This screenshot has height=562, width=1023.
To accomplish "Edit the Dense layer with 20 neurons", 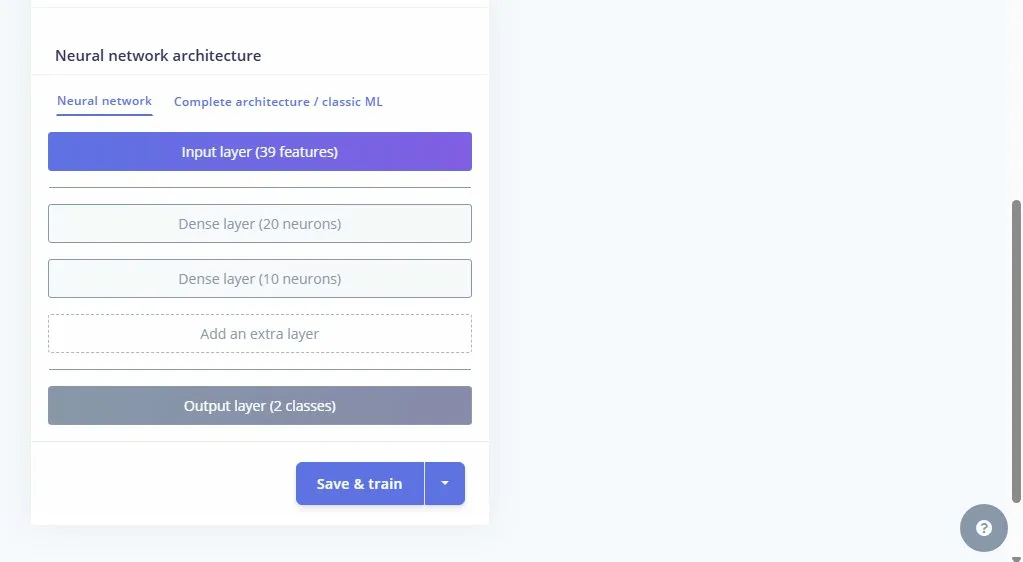I will [260, 224].
